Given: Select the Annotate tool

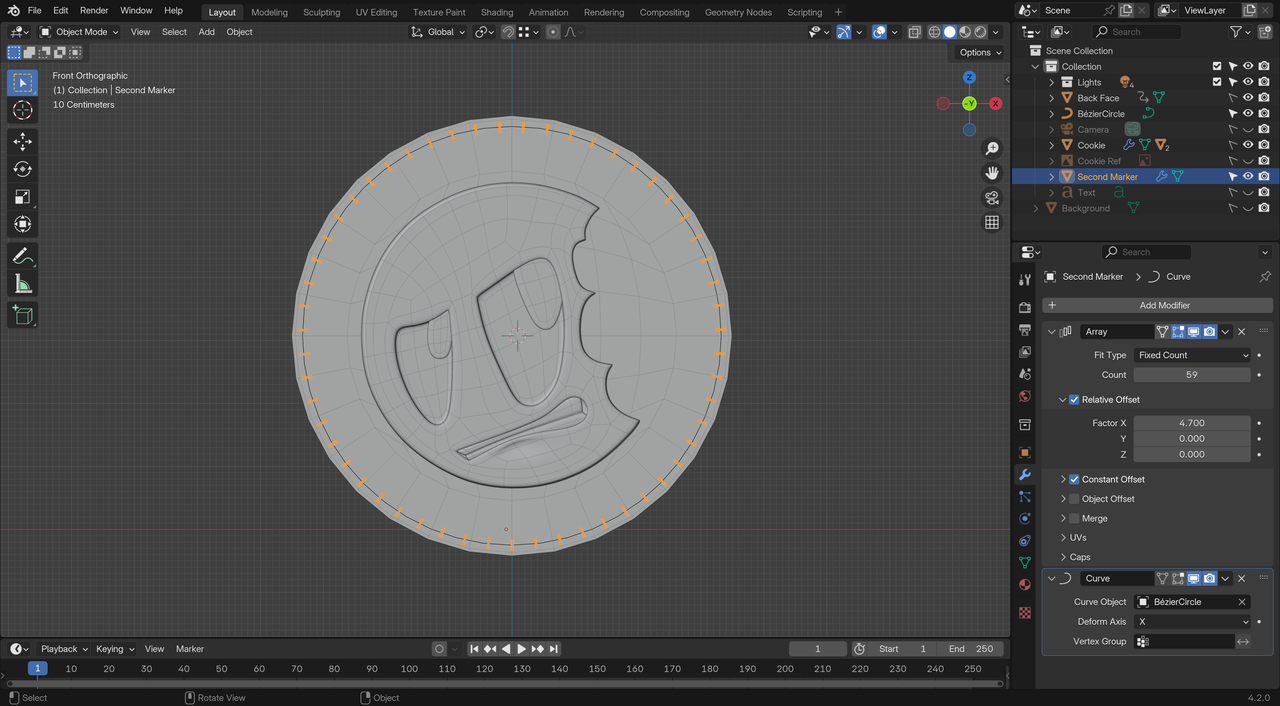Looking at the screenshot, I should (x=22, y=256).
